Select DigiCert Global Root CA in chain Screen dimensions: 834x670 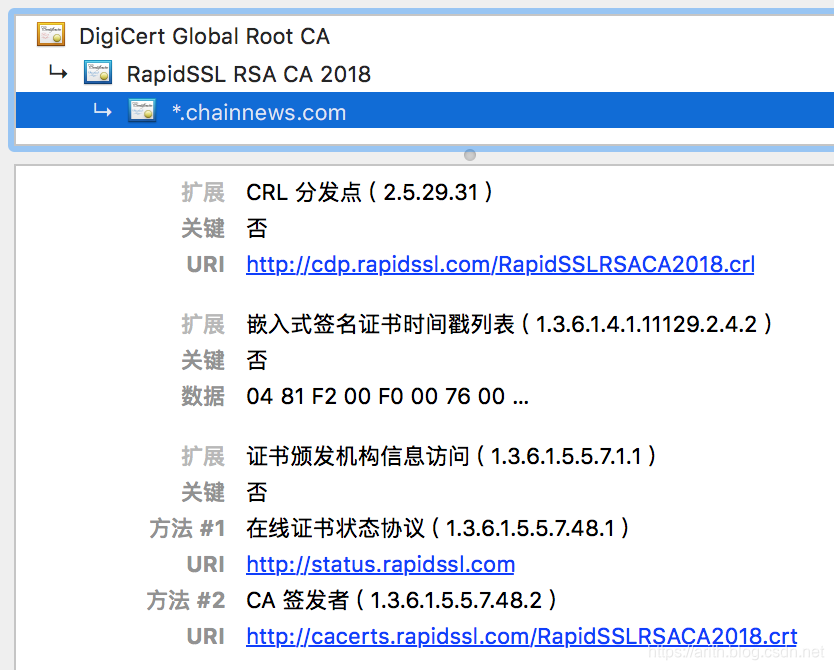click(x=204, y=37)
